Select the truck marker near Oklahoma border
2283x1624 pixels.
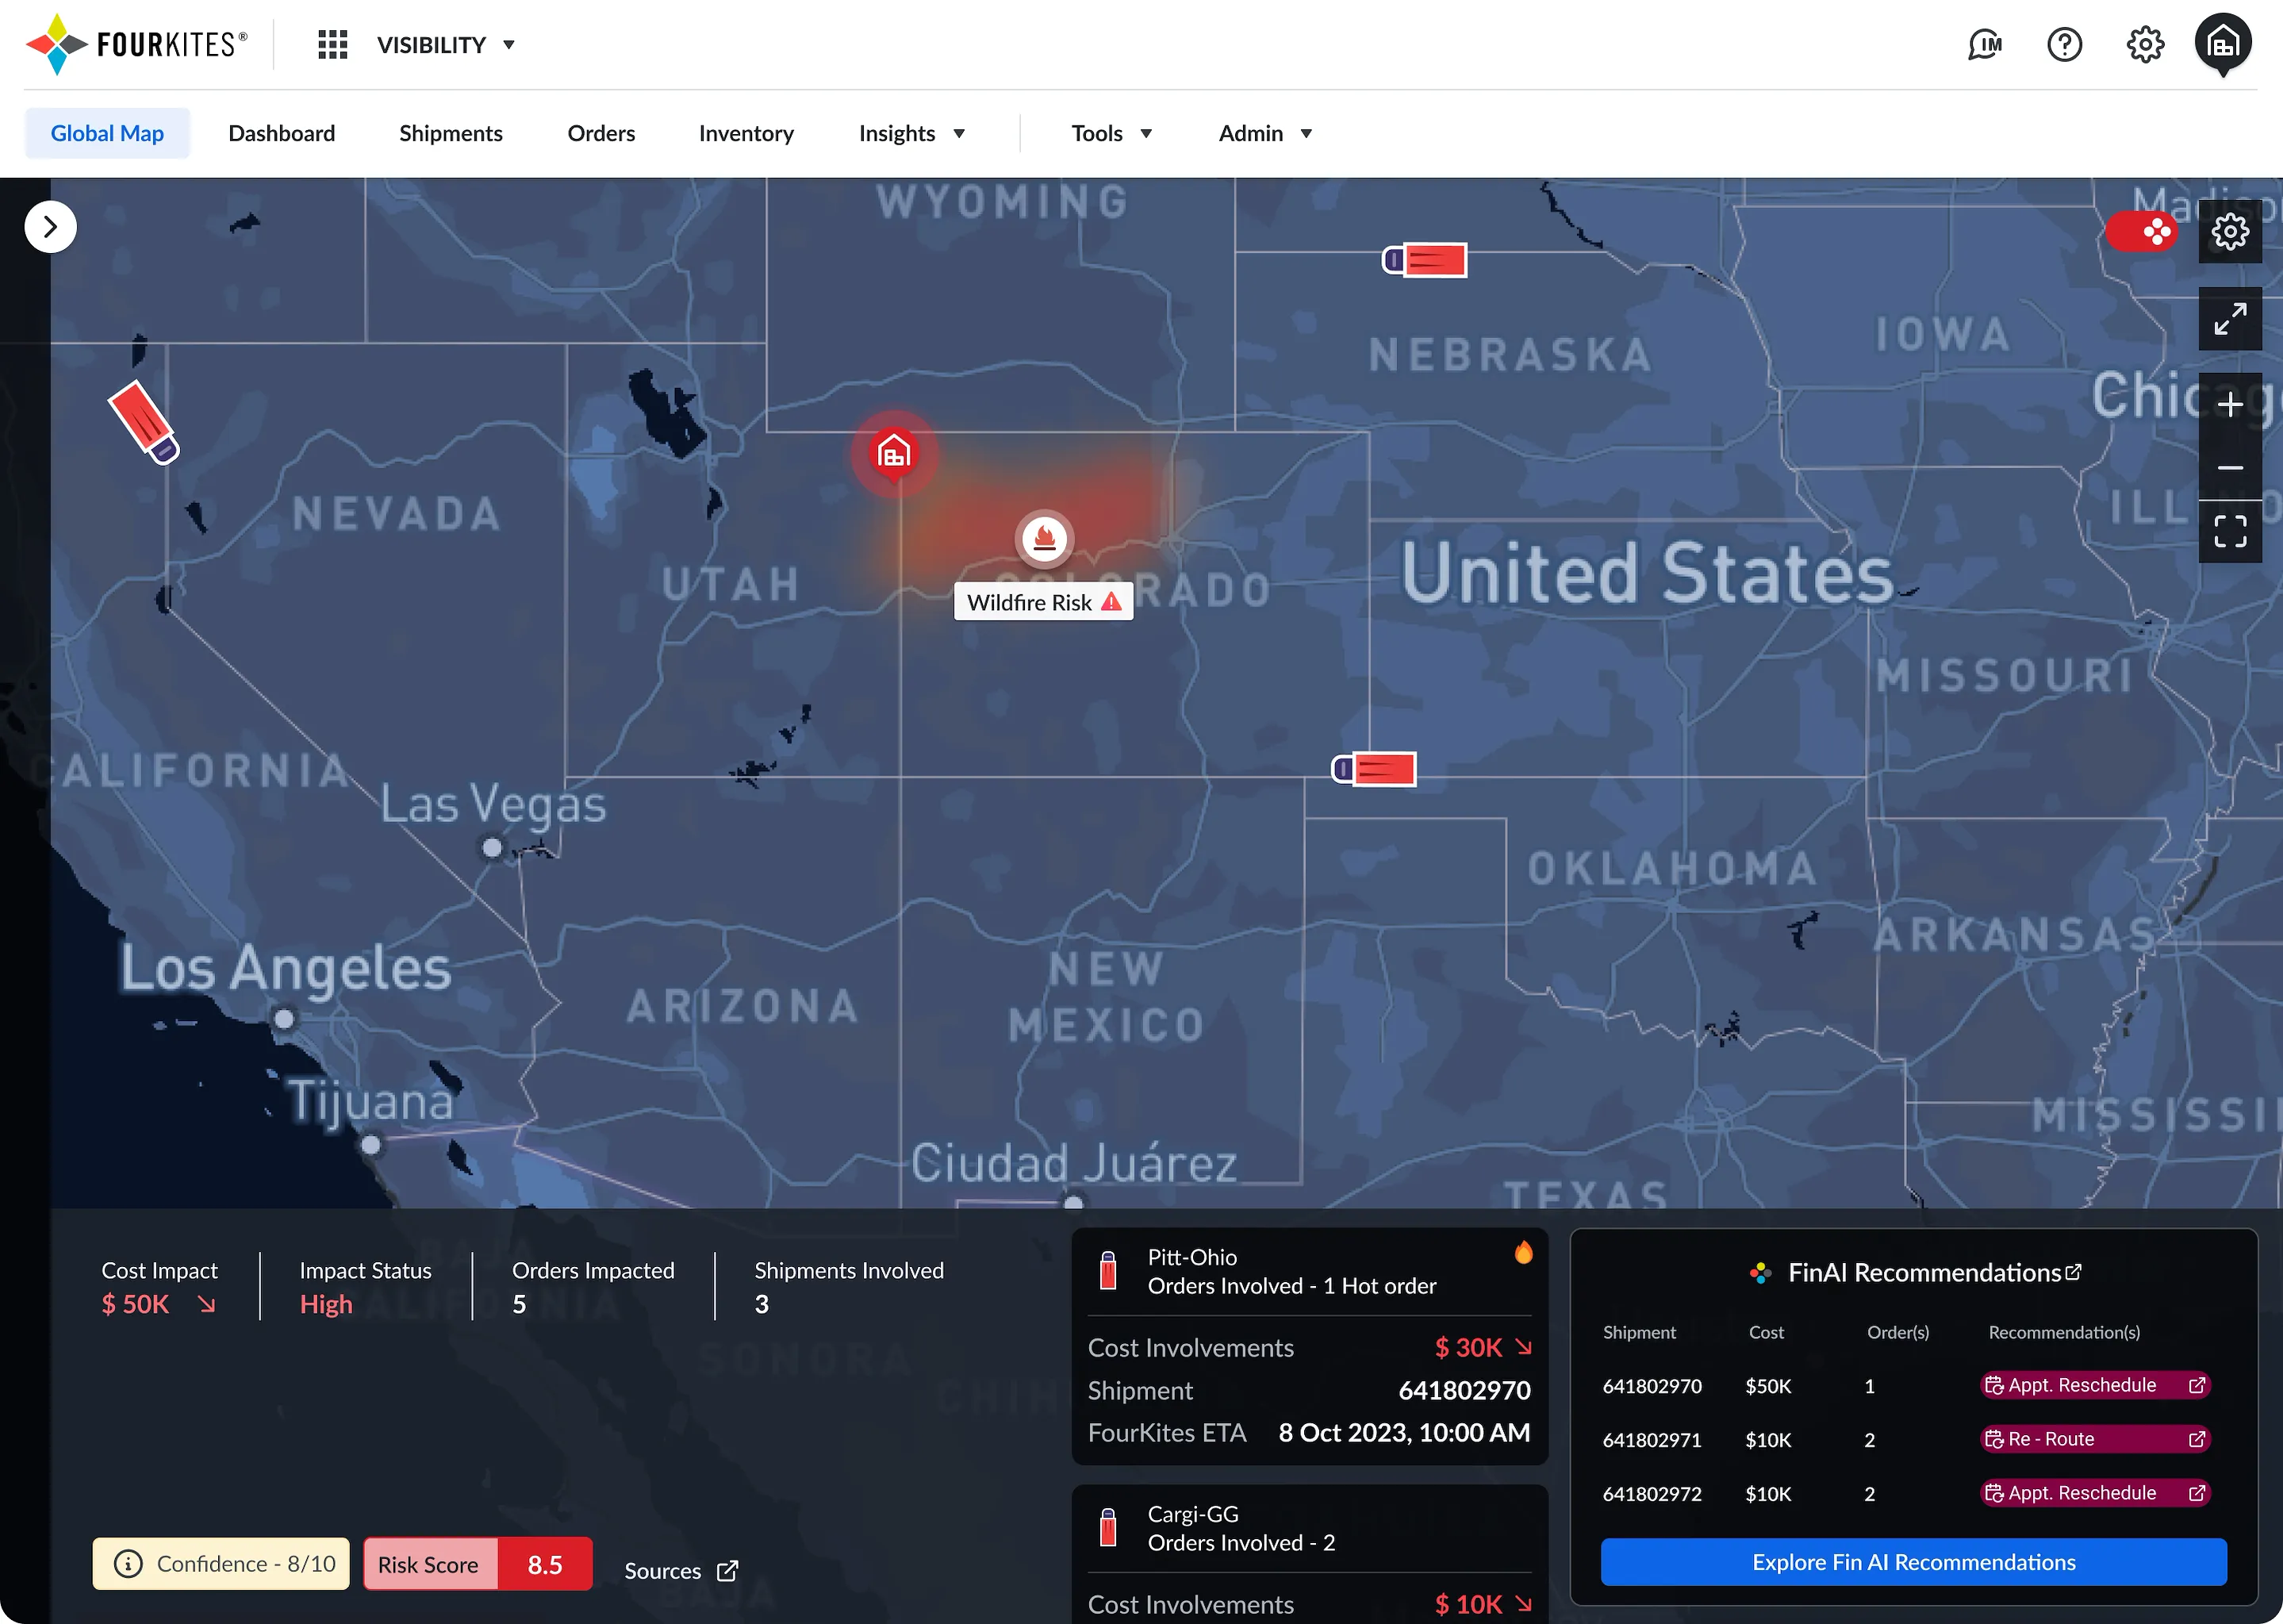coord(1374,769)
